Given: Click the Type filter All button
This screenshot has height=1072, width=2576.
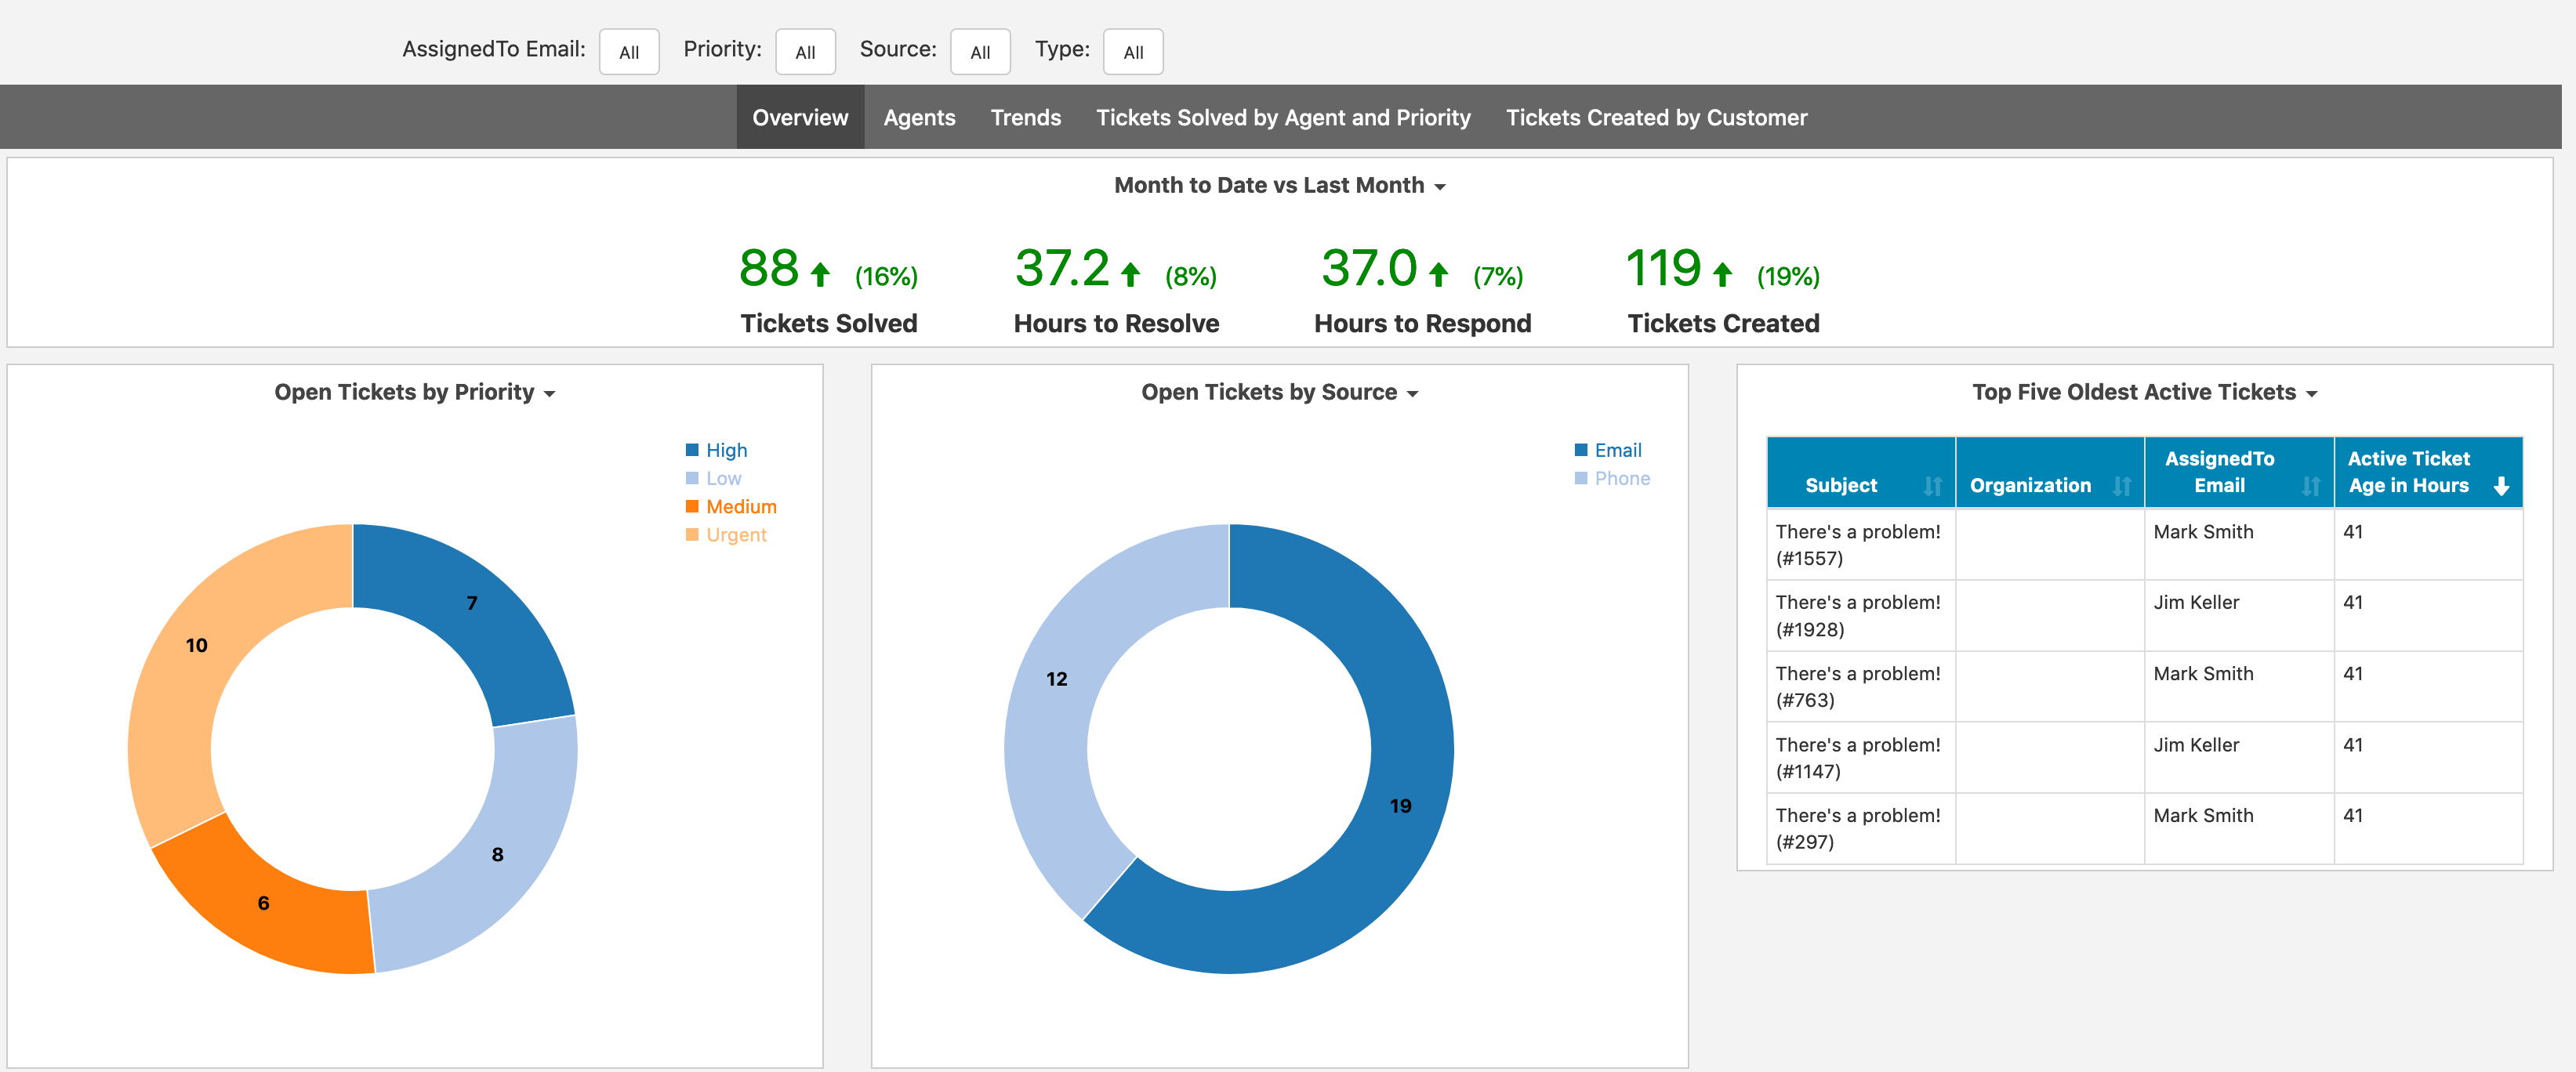Looking at the screenshot, I should (1133, 52).
